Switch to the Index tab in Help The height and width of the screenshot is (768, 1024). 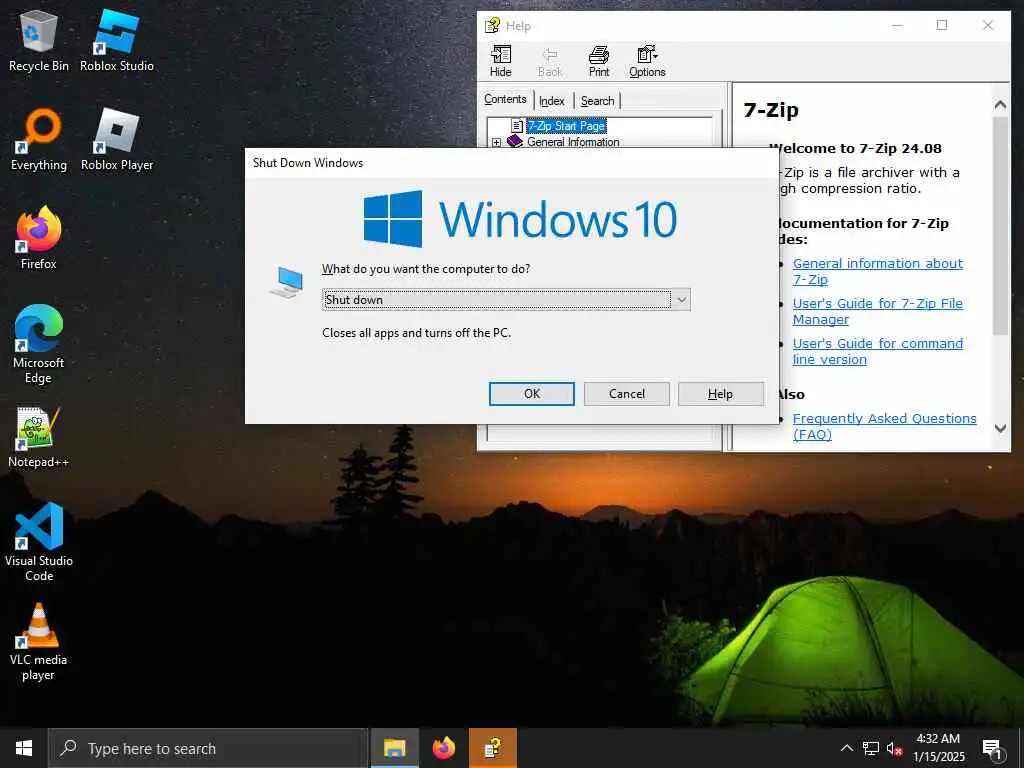pos(552,101)
